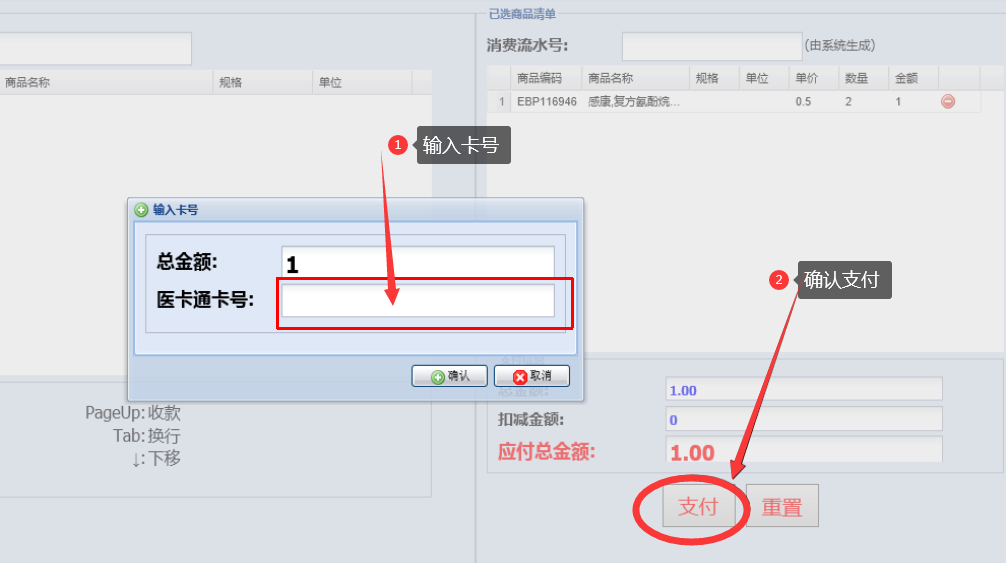The image size is (1006, 563).
Task: Confirm card number with 确认 button
Action: click(449, 376)
